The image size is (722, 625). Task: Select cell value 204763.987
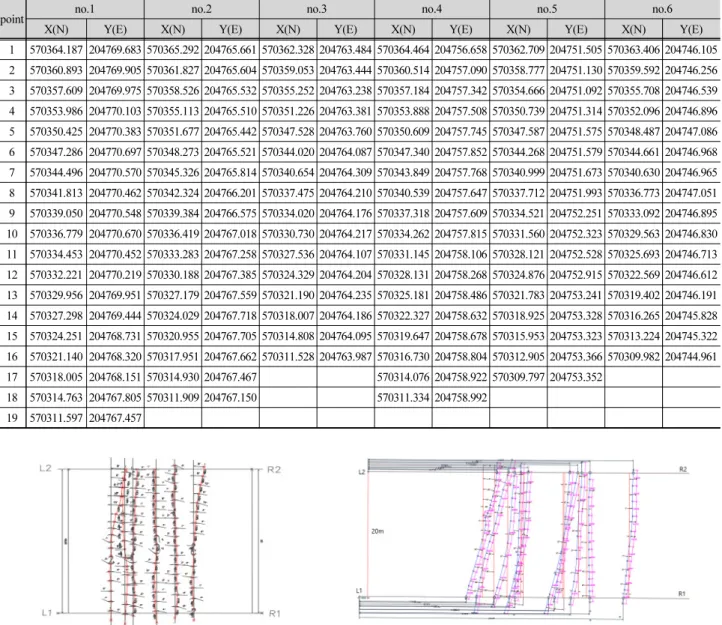(346, 357)
